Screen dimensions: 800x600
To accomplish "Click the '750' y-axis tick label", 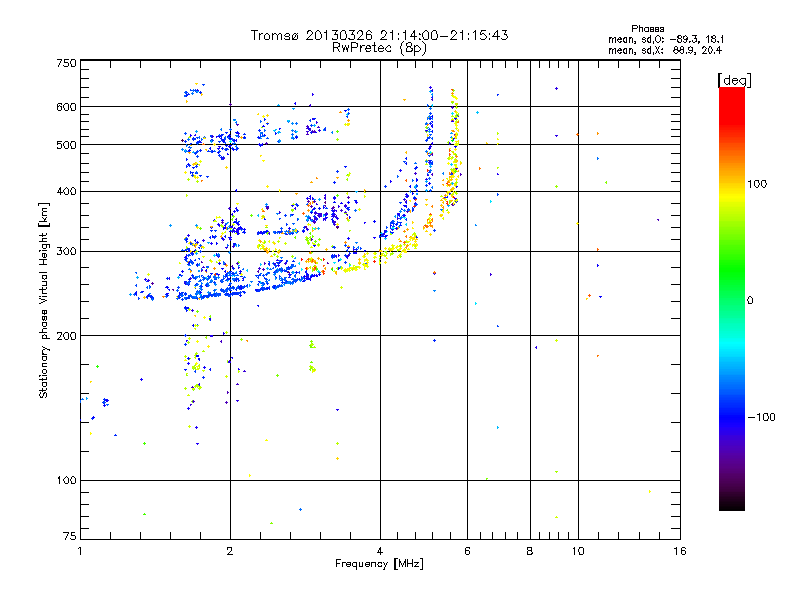I will [66, 63].
